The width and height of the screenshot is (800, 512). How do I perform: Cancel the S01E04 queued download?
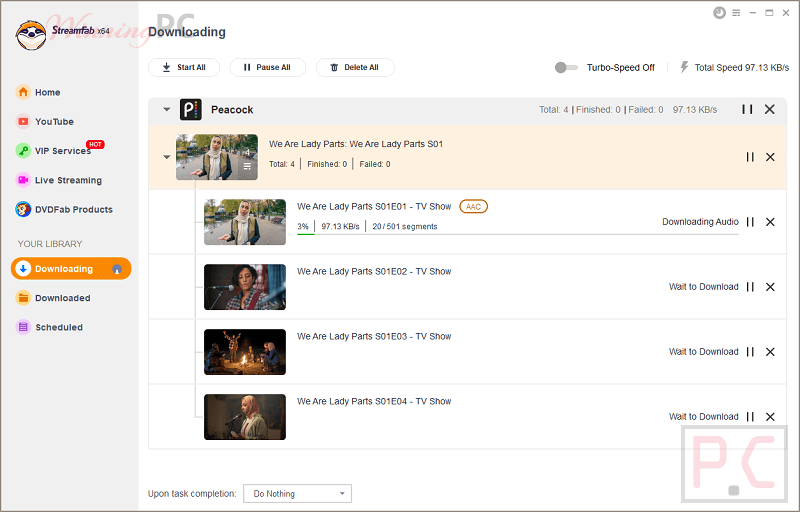coord(770,417)
